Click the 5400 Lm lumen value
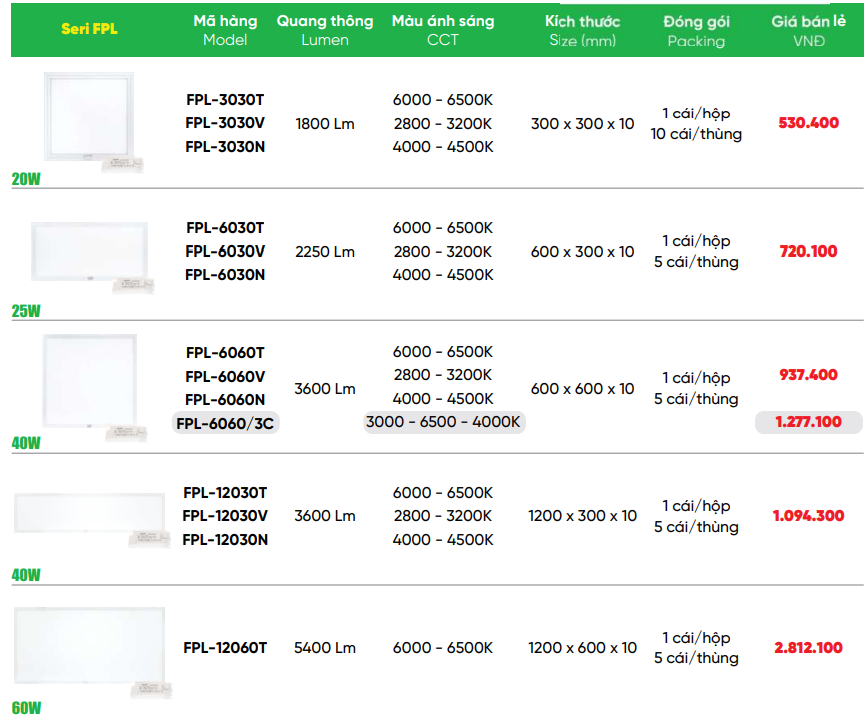The height and width of the screenshot is (715, 867). [325, 648]
